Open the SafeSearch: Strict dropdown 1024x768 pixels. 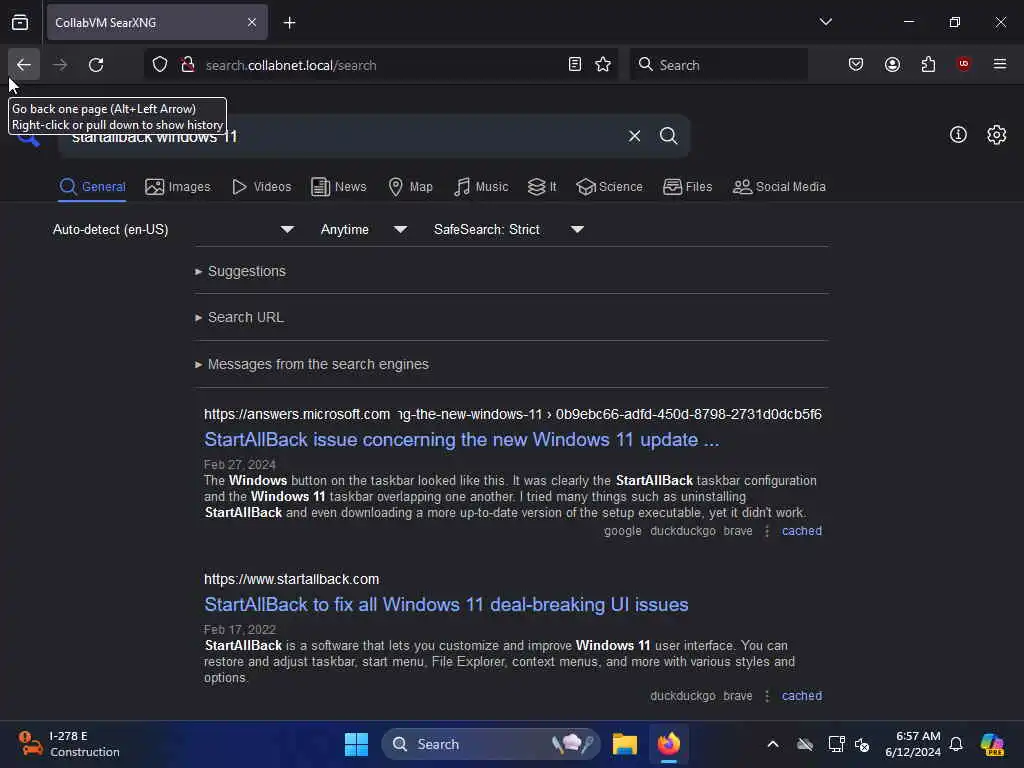coord(509,229)
